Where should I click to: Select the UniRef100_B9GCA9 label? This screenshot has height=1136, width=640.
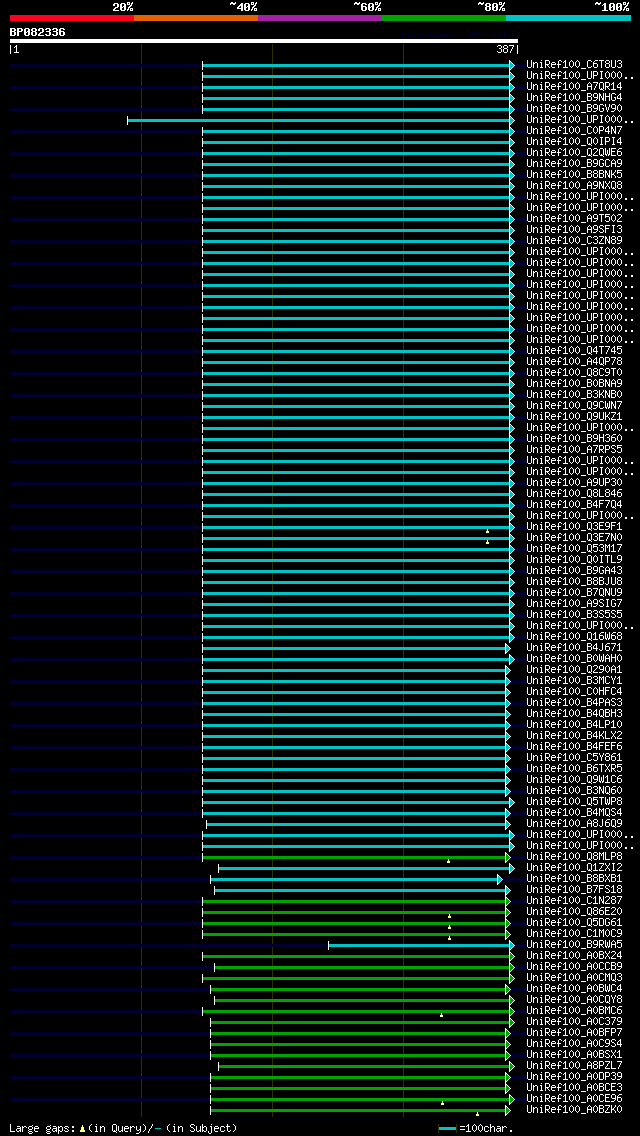point(574,163)
